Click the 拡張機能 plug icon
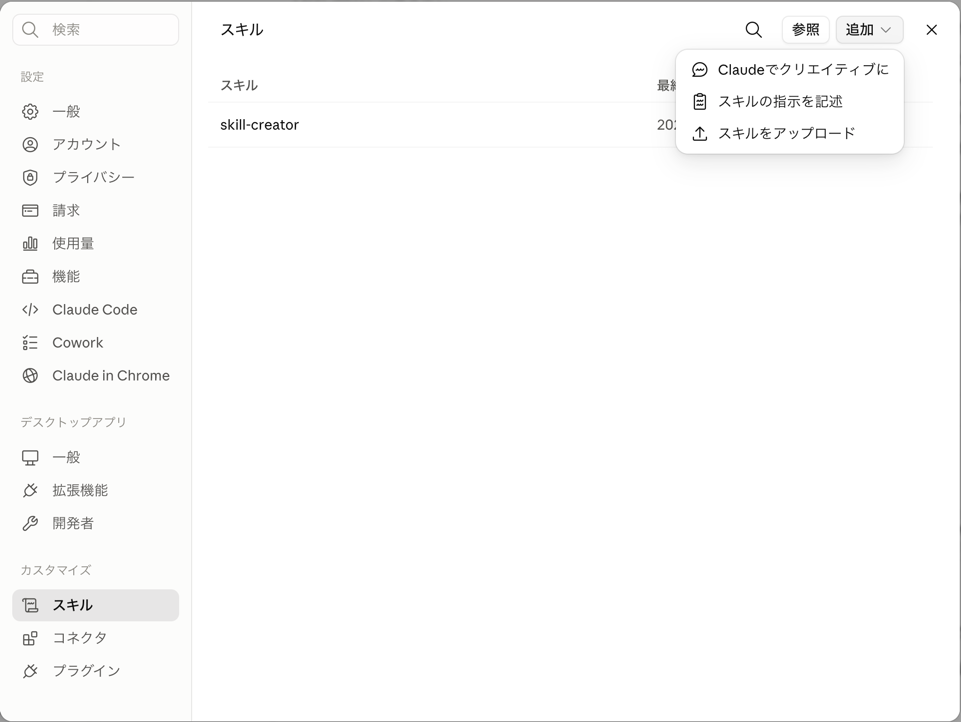 coord(30,490)
